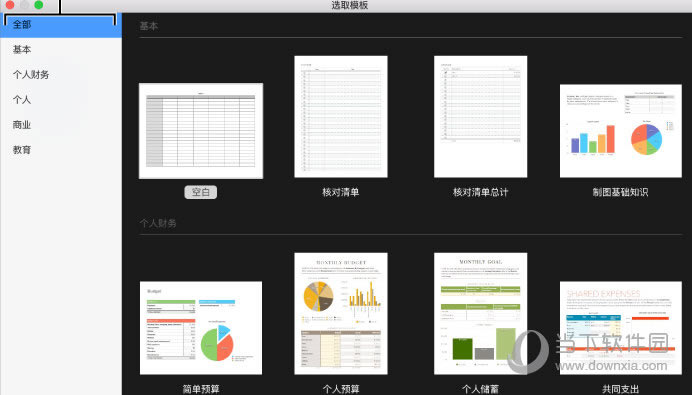
Task: Select the 全部 category in sidebar
Action: click(61, 25)
